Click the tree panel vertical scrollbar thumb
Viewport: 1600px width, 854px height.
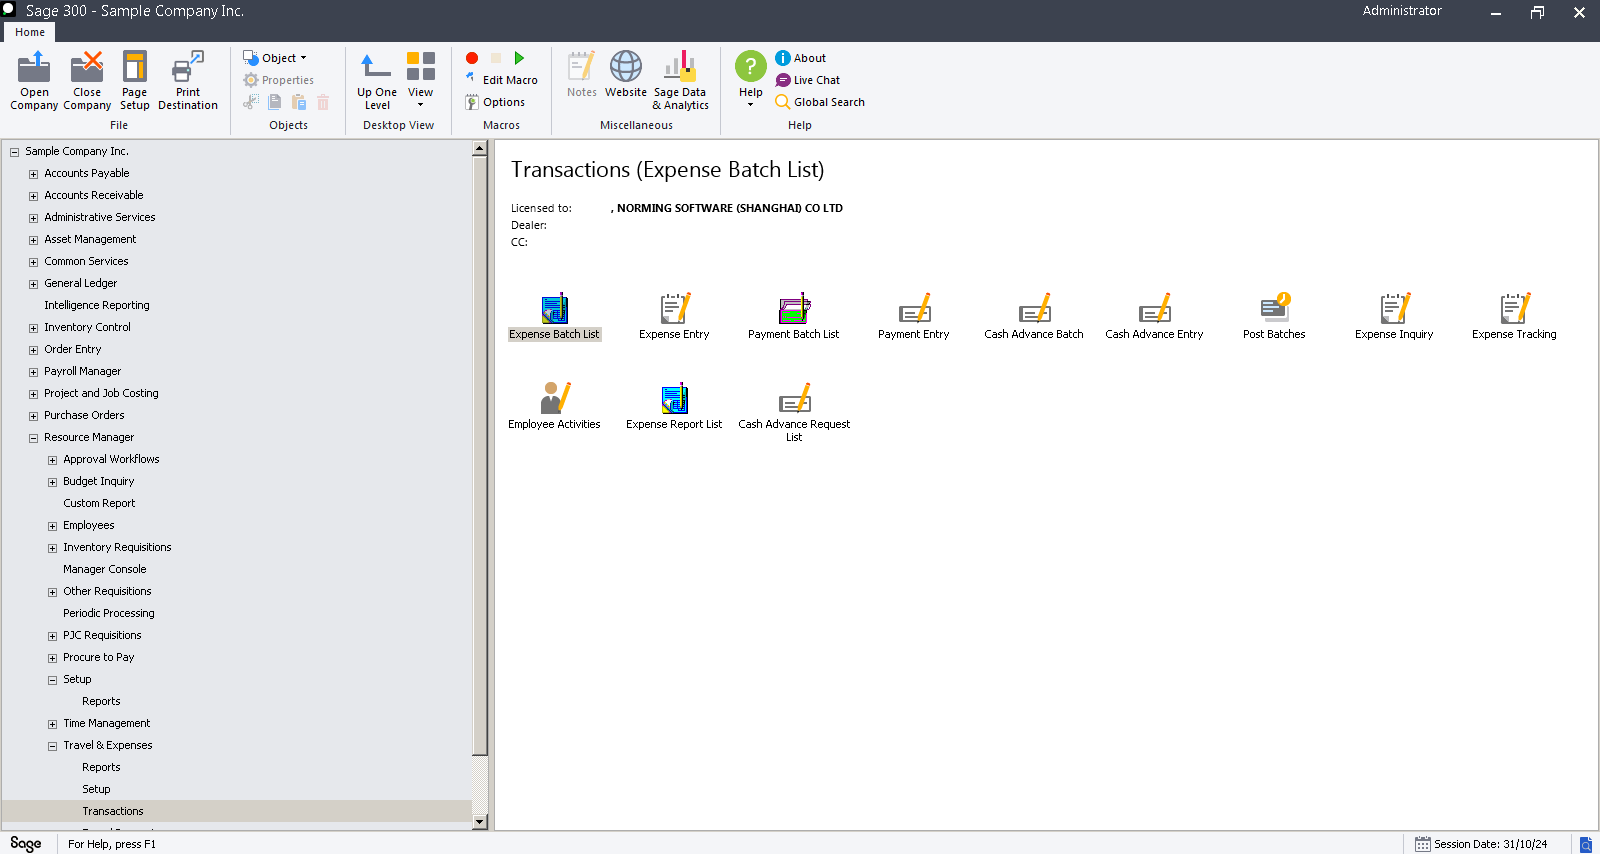(480, 456)
